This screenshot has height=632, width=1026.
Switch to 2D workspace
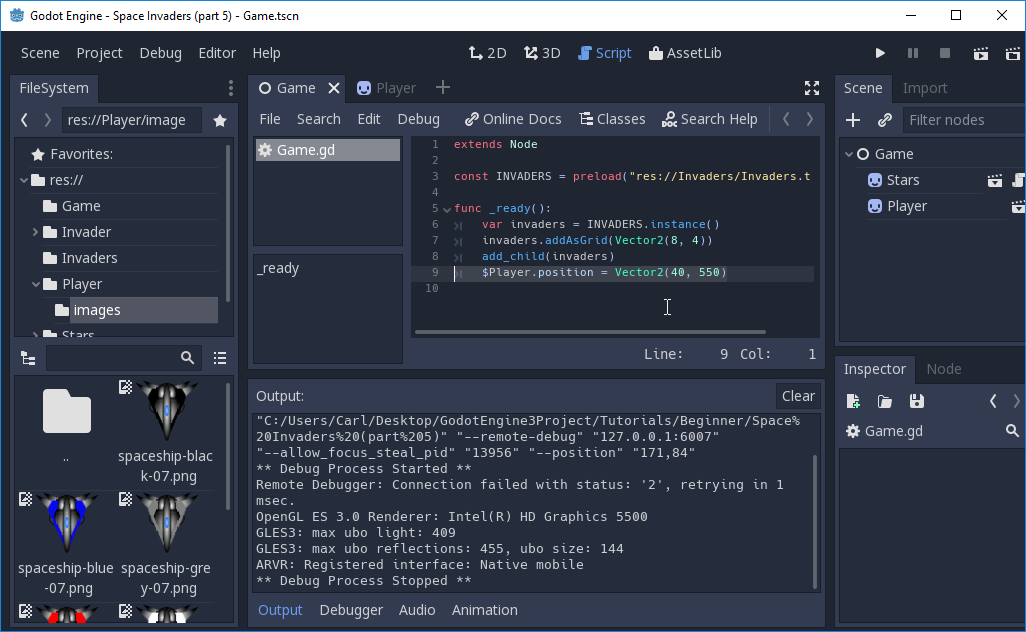point(487,53)
